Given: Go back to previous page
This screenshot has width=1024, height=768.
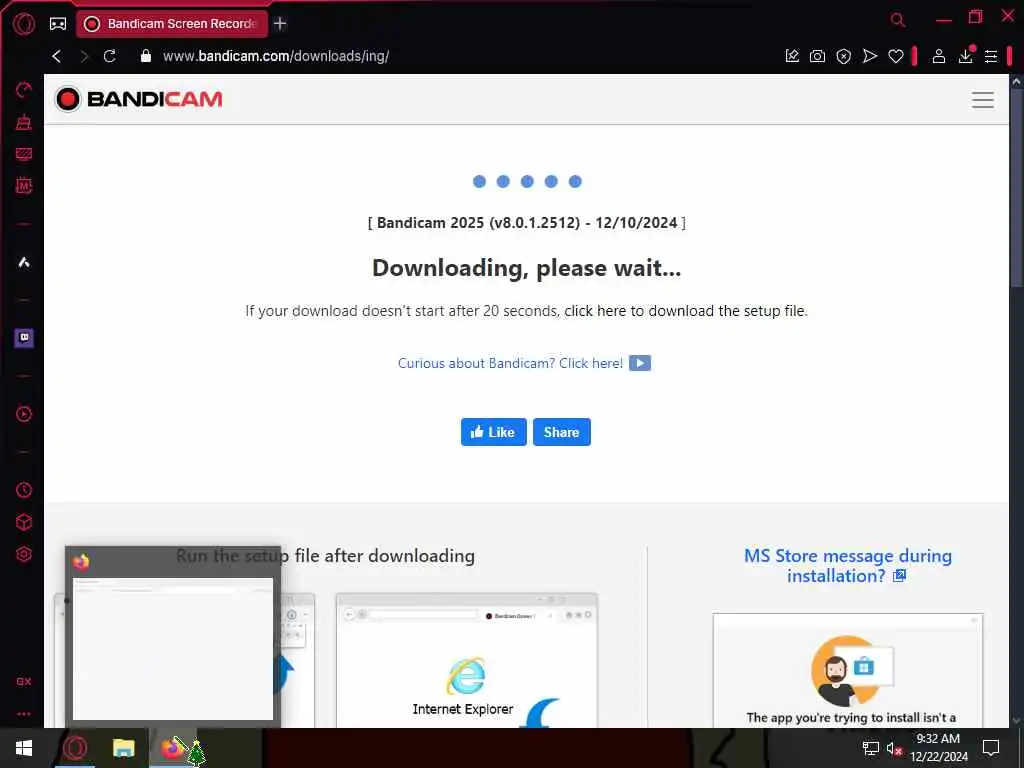Looking at the screenshot, I should click(57, 56).
